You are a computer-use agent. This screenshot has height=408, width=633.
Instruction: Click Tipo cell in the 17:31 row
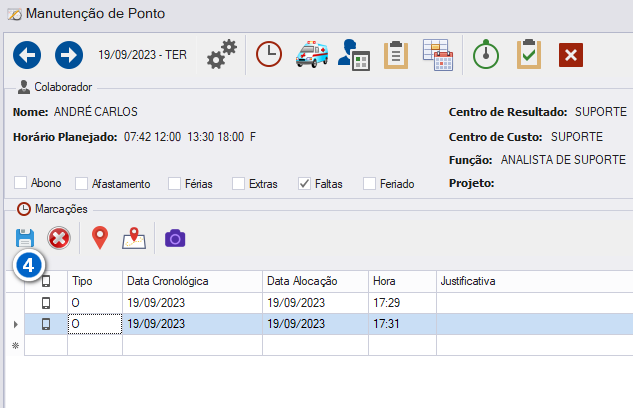coord(95,324)
